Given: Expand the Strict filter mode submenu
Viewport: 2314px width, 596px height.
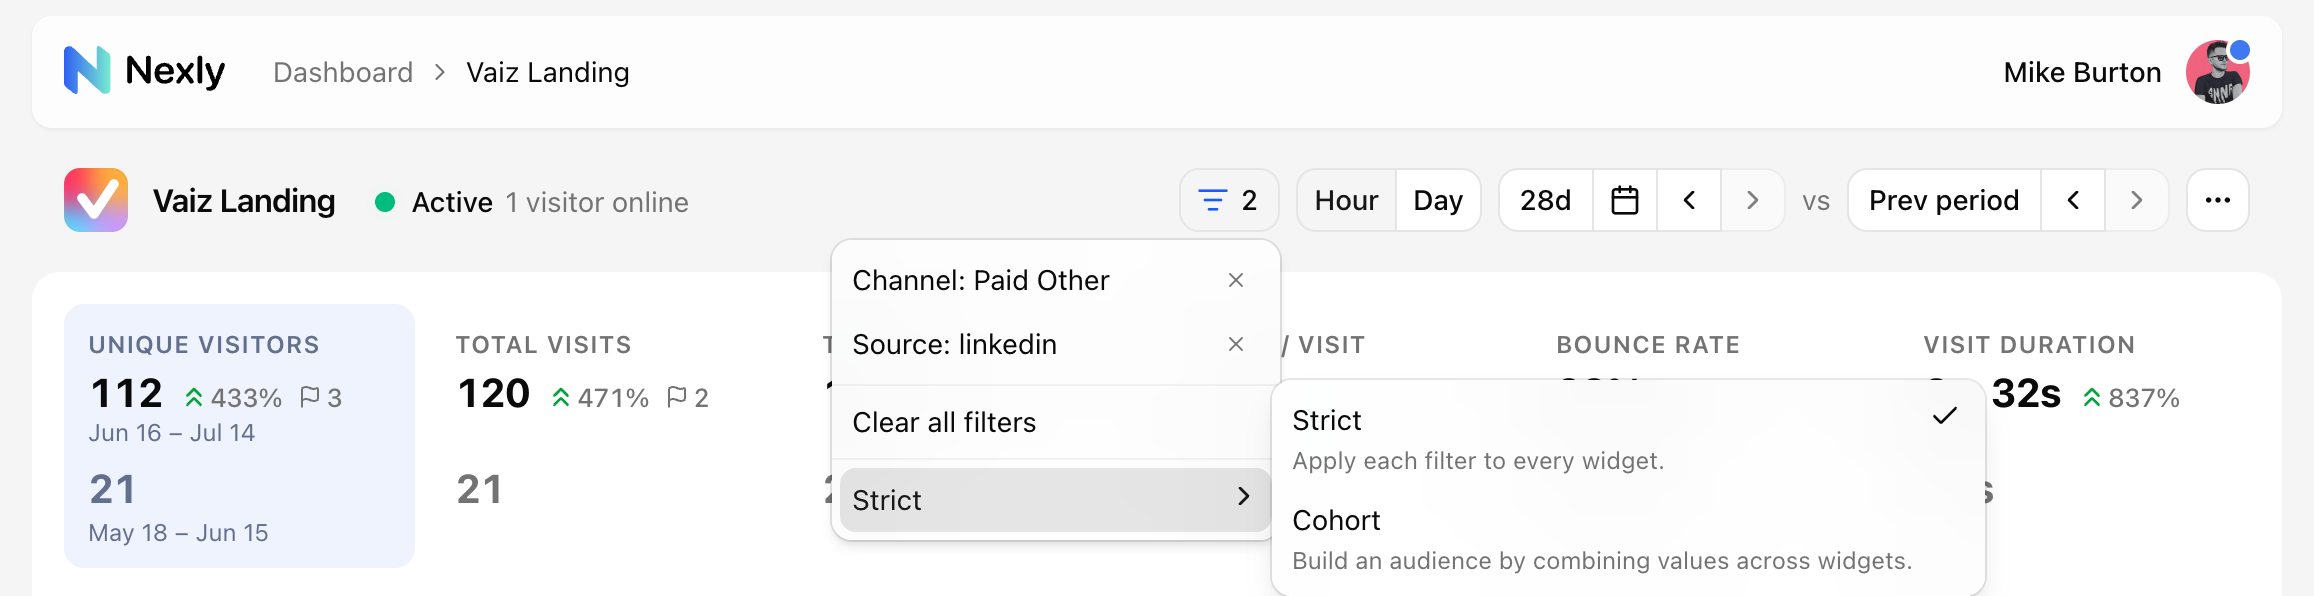Looking at the screenshot, I should coord(1056,500).
